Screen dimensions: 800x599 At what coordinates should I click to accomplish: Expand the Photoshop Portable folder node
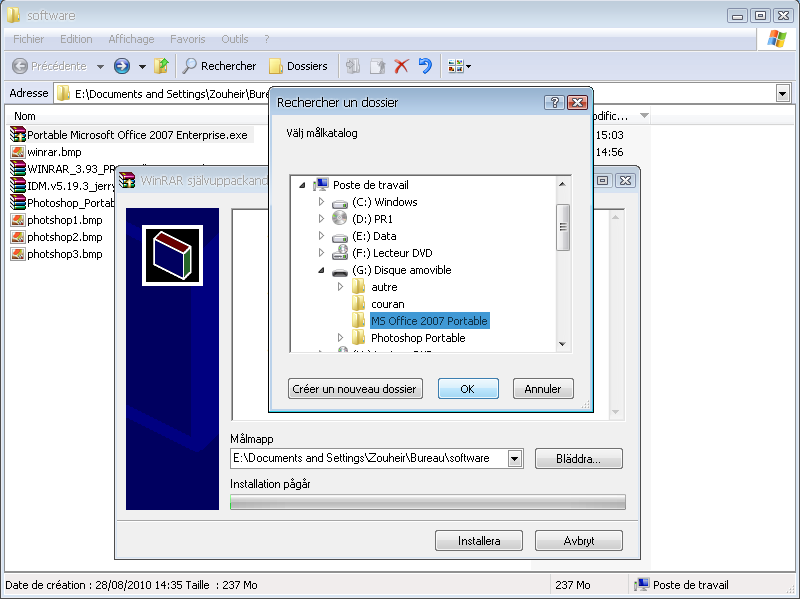340,337
